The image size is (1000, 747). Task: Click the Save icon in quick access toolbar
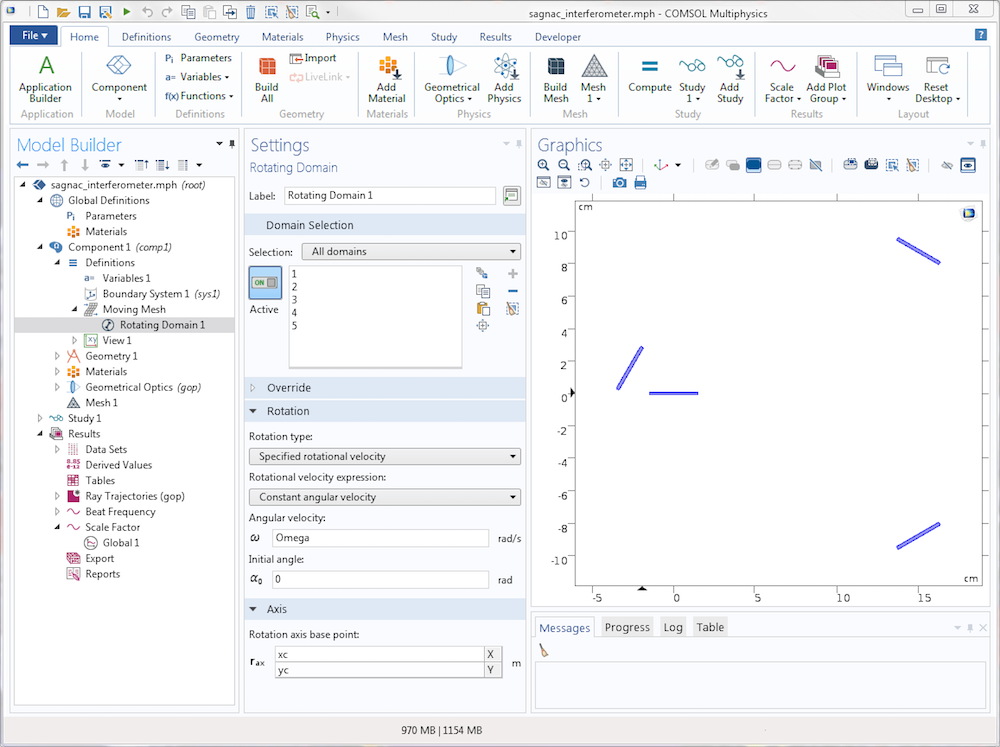click(x=84, y=12)
